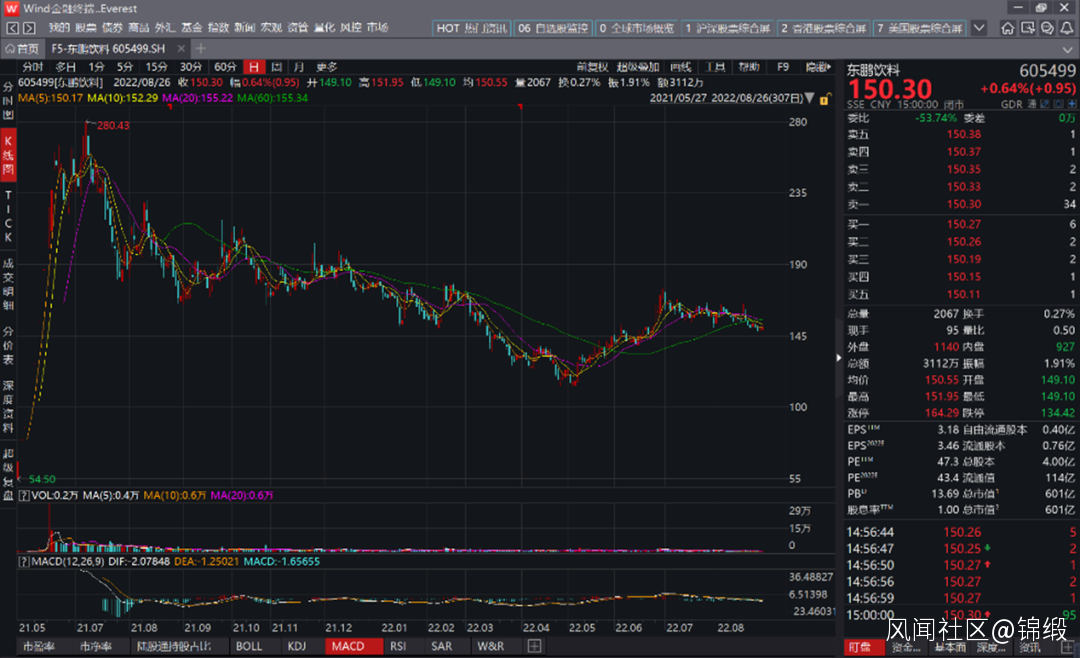Viewport: 1080px width, 658px height.
Task: Switch chart to 多日 multi-day view
Action: coord(65,67)
